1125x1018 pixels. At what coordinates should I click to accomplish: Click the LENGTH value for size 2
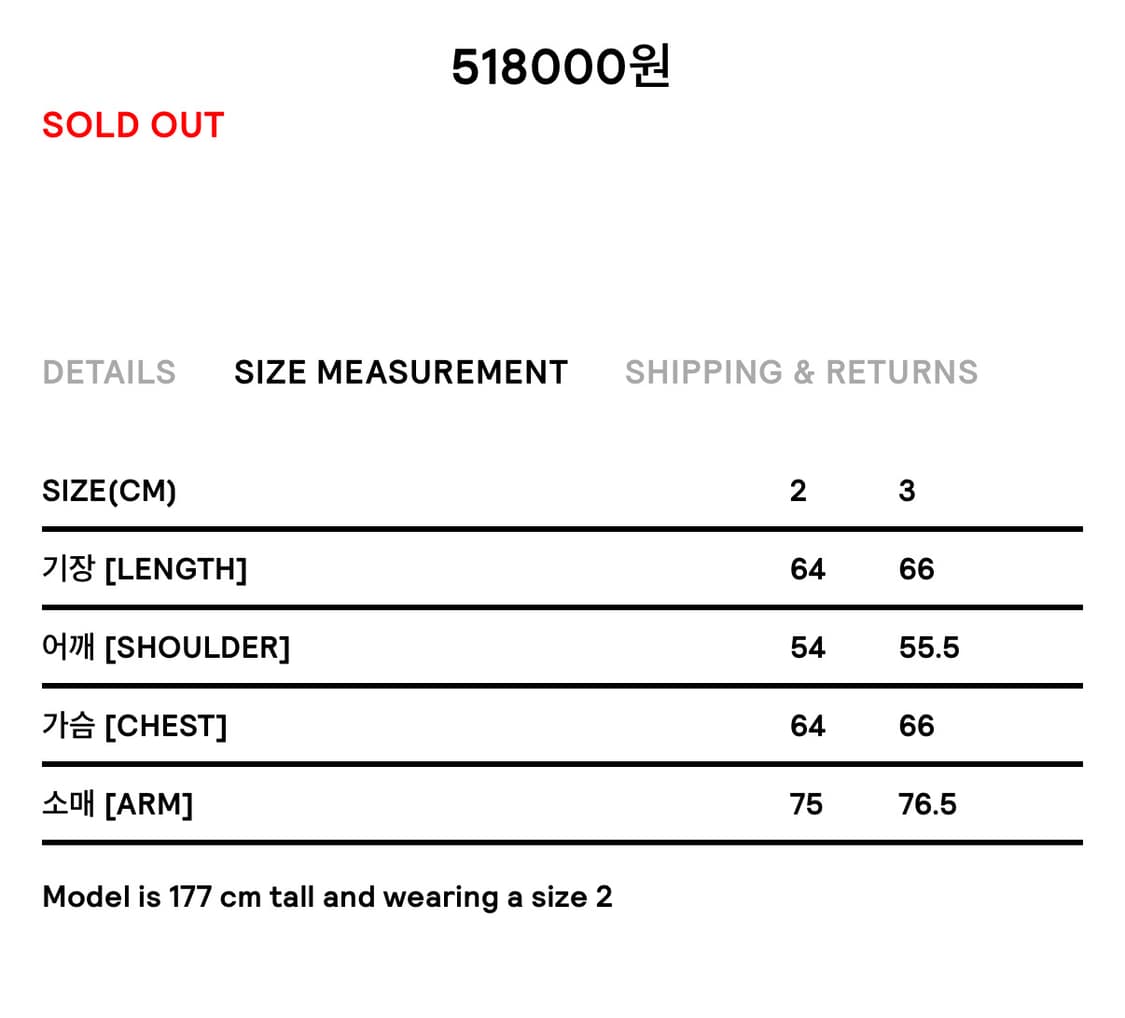tap(807, 569)
